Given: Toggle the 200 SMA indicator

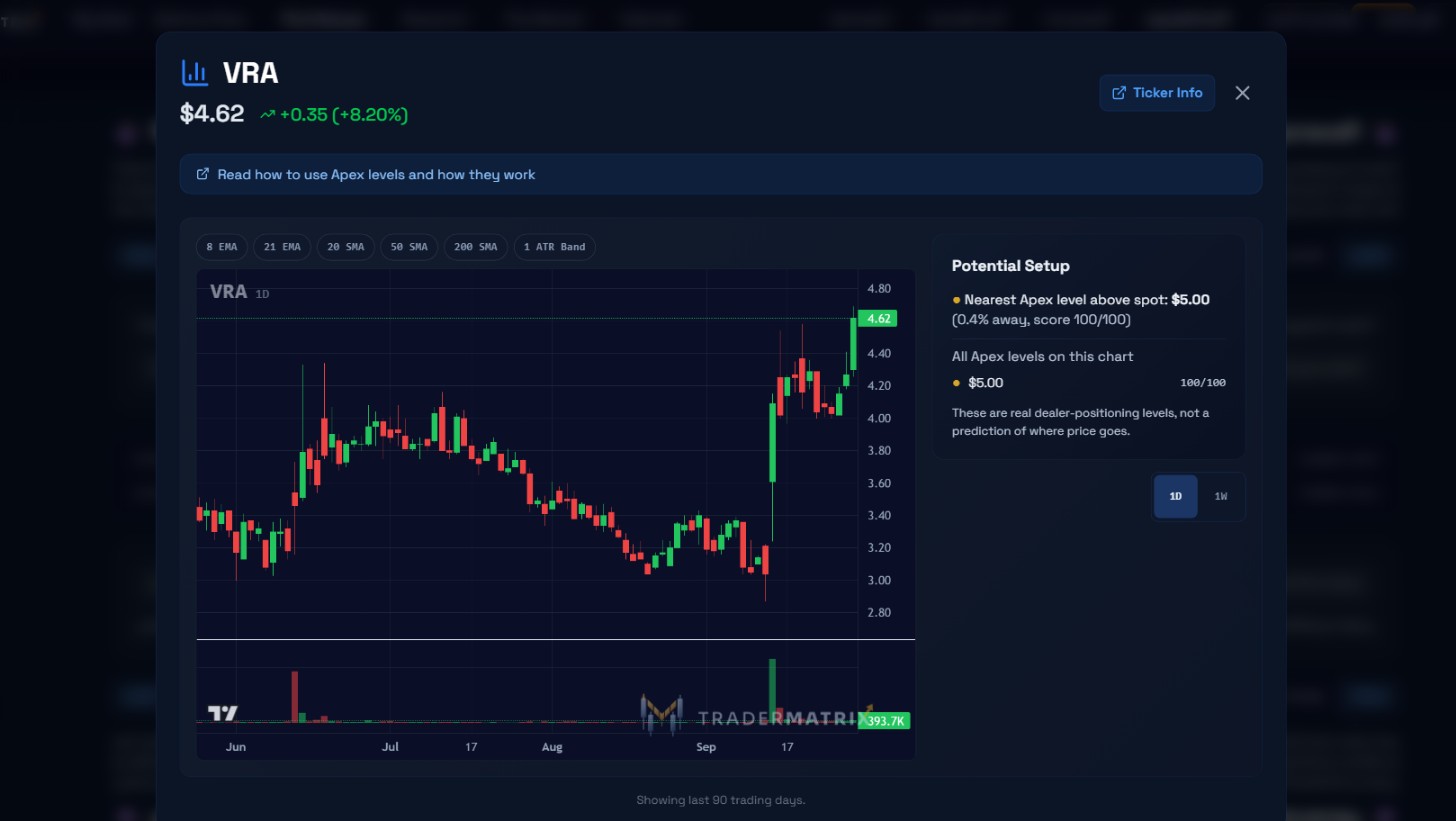Looking at the screenshot, I should coord(476,247).
